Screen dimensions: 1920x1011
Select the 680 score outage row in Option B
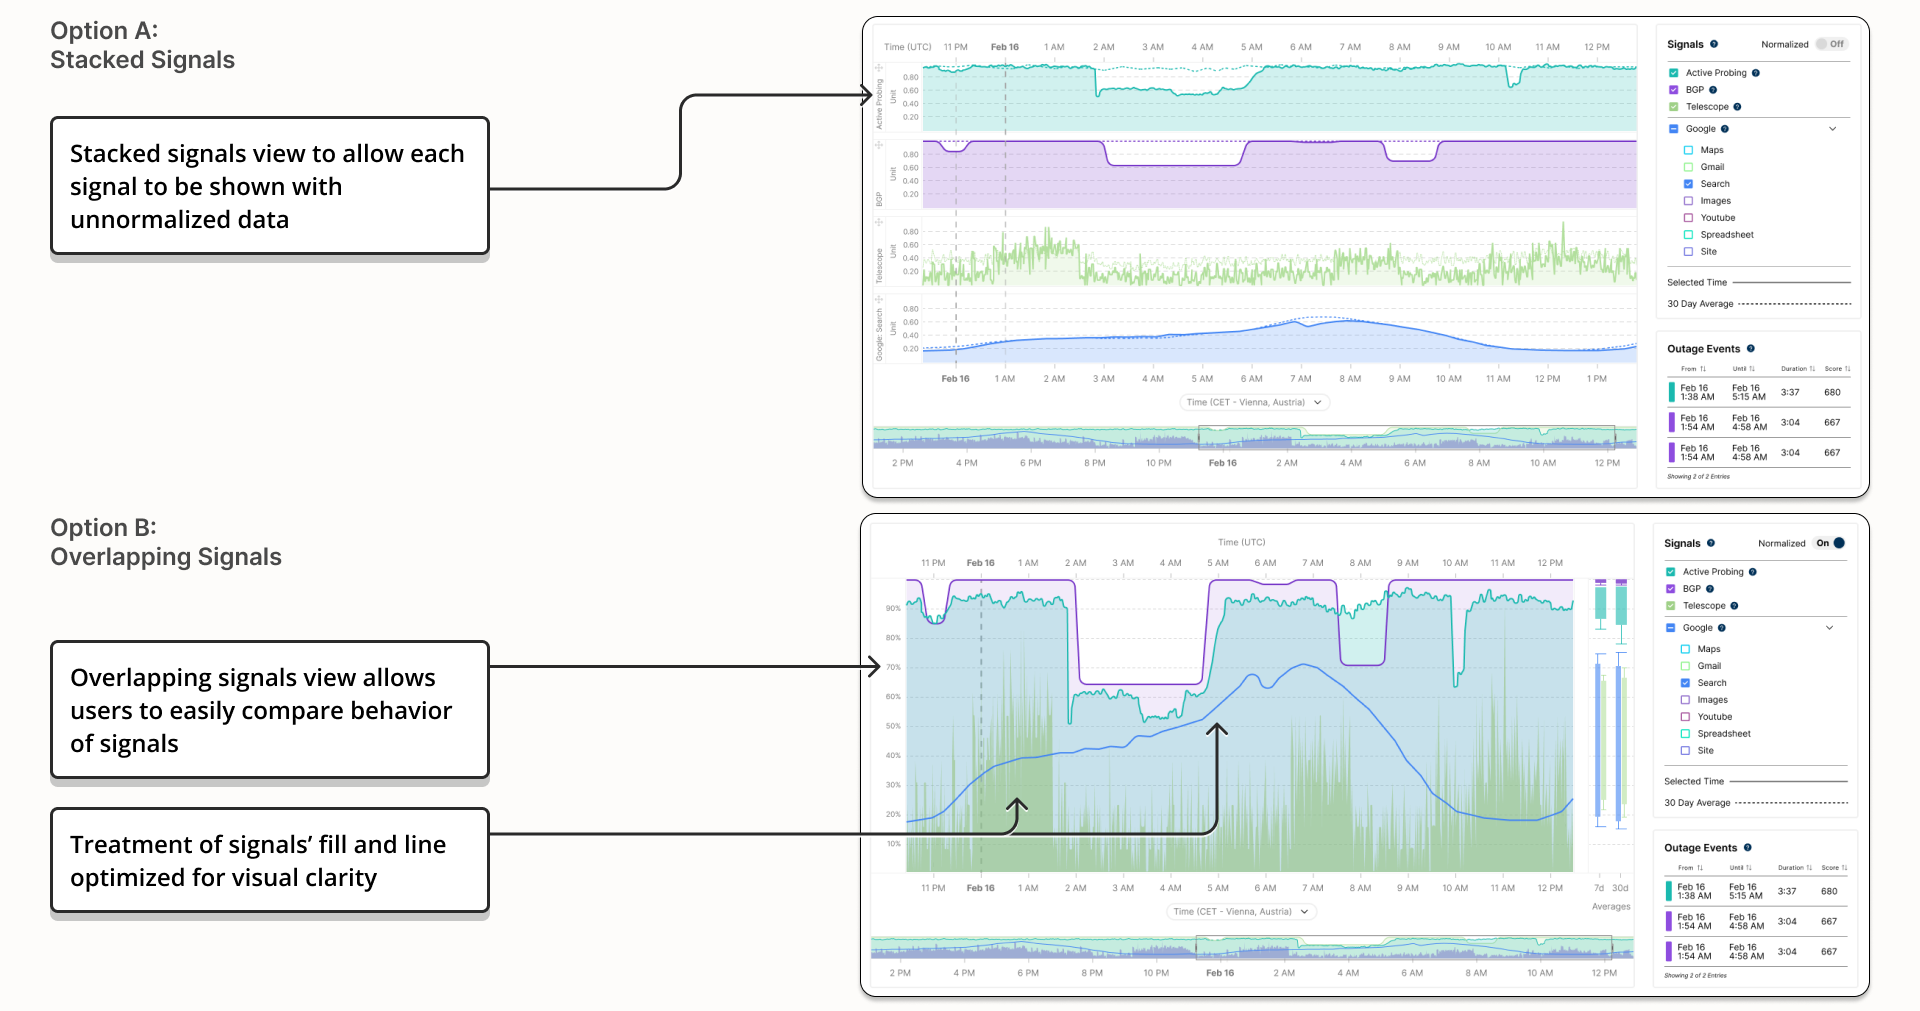[x=1755, y=891]
